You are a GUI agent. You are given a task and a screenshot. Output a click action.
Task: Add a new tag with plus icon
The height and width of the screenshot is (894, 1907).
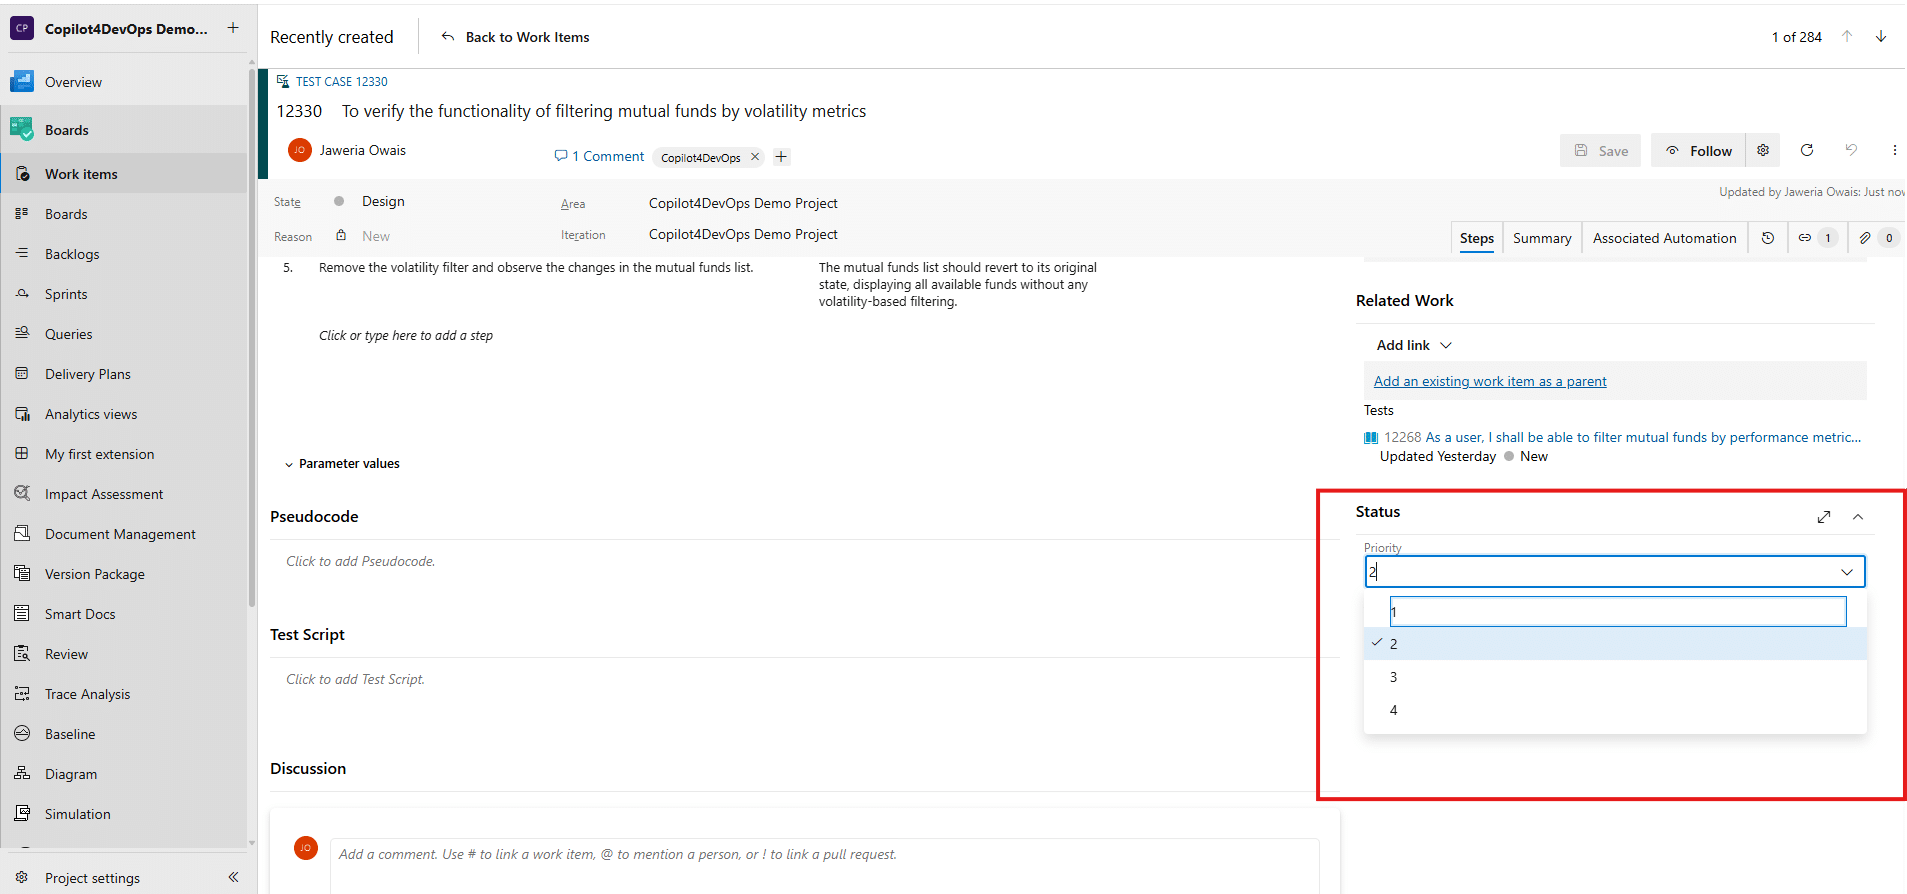click(x=781, y=157)
